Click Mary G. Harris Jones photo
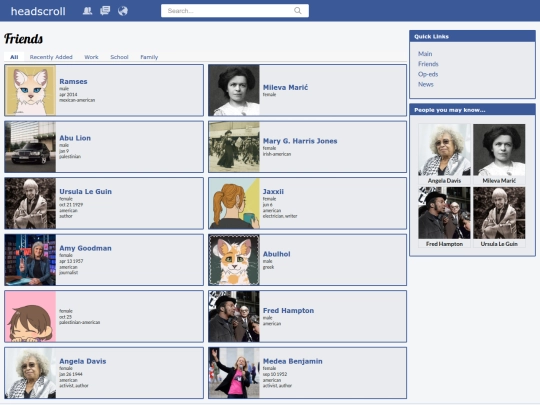The image size is (540, 405). (x=234, y=147)
